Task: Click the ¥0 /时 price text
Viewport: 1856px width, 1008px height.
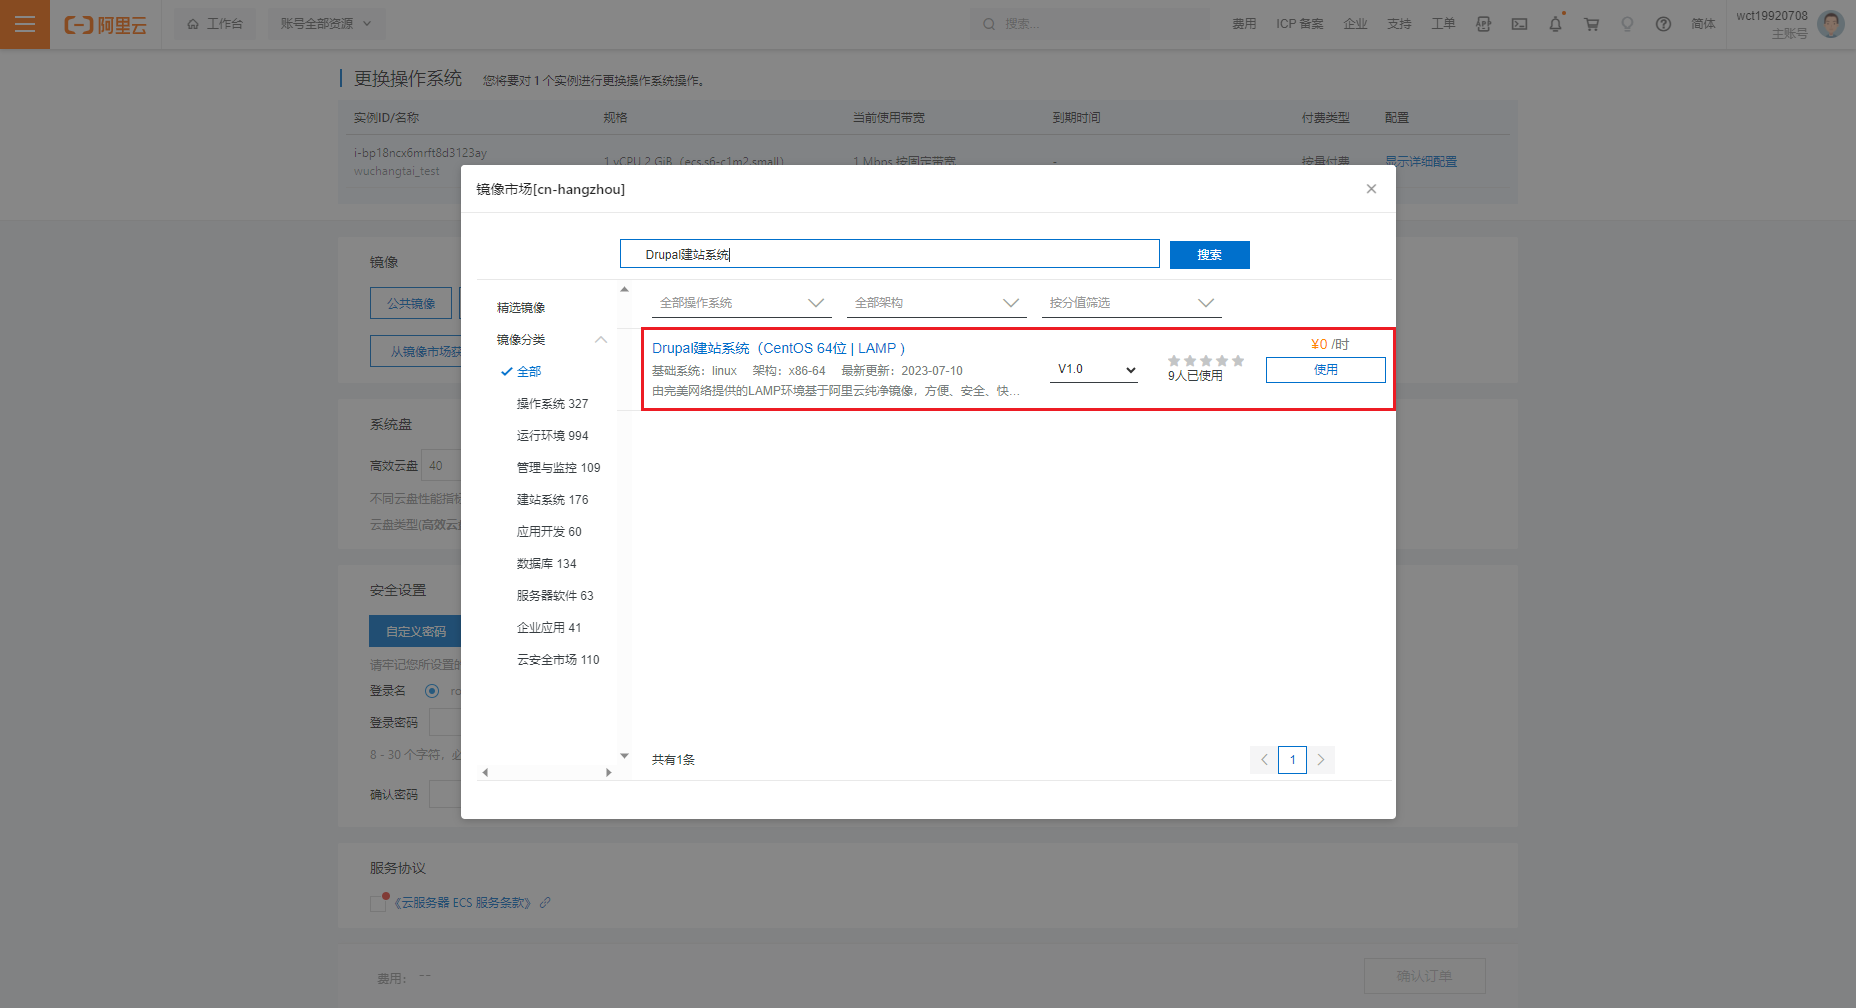Action: coord(1330,344)
